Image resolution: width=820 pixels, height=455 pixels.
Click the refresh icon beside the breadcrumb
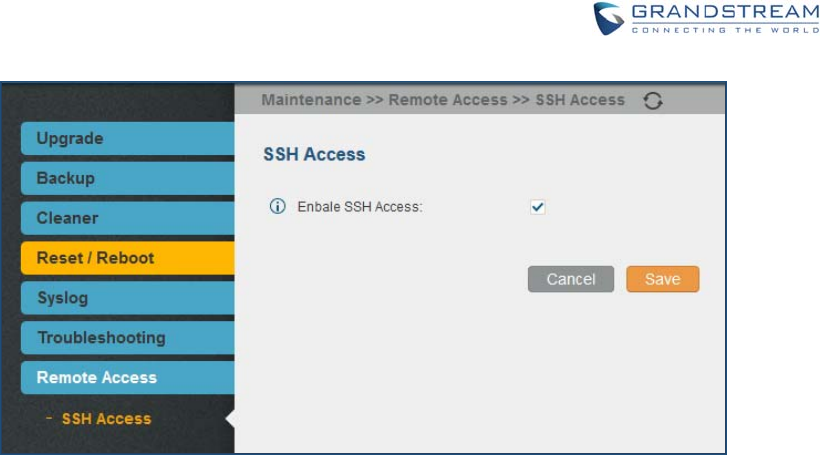point(653,100)
